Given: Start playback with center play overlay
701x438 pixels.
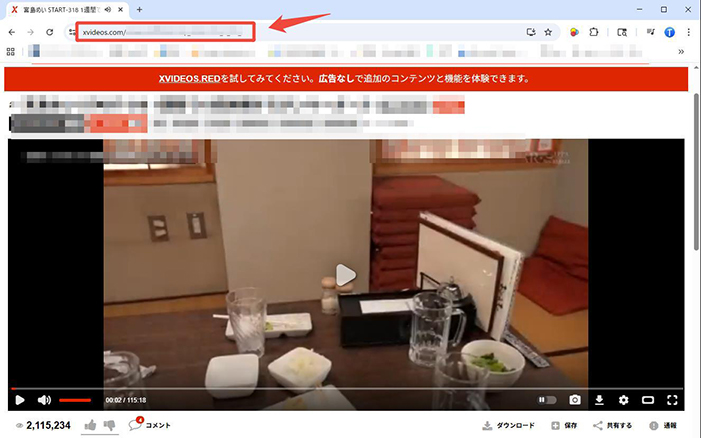Looking at the screenshot, I should [346, 275].
